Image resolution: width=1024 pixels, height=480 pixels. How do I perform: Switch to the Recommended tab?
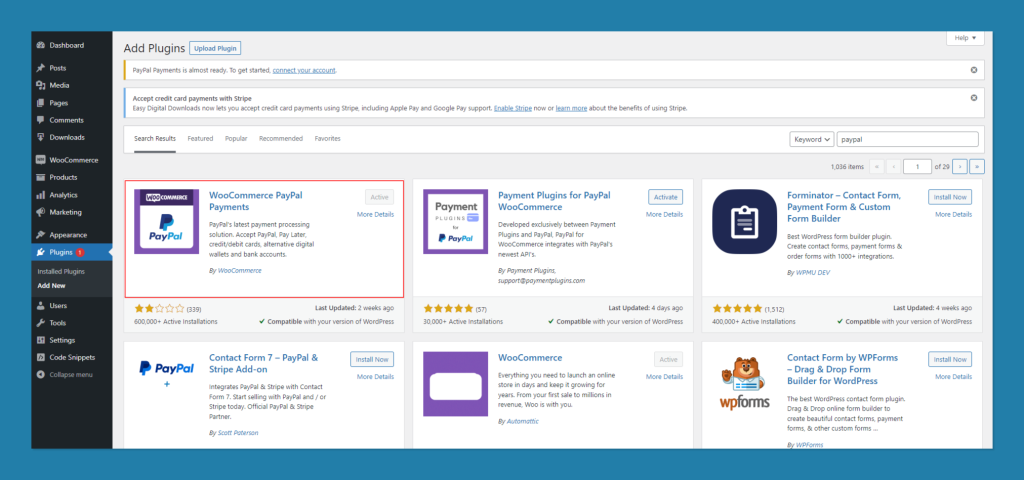[281, 138]
